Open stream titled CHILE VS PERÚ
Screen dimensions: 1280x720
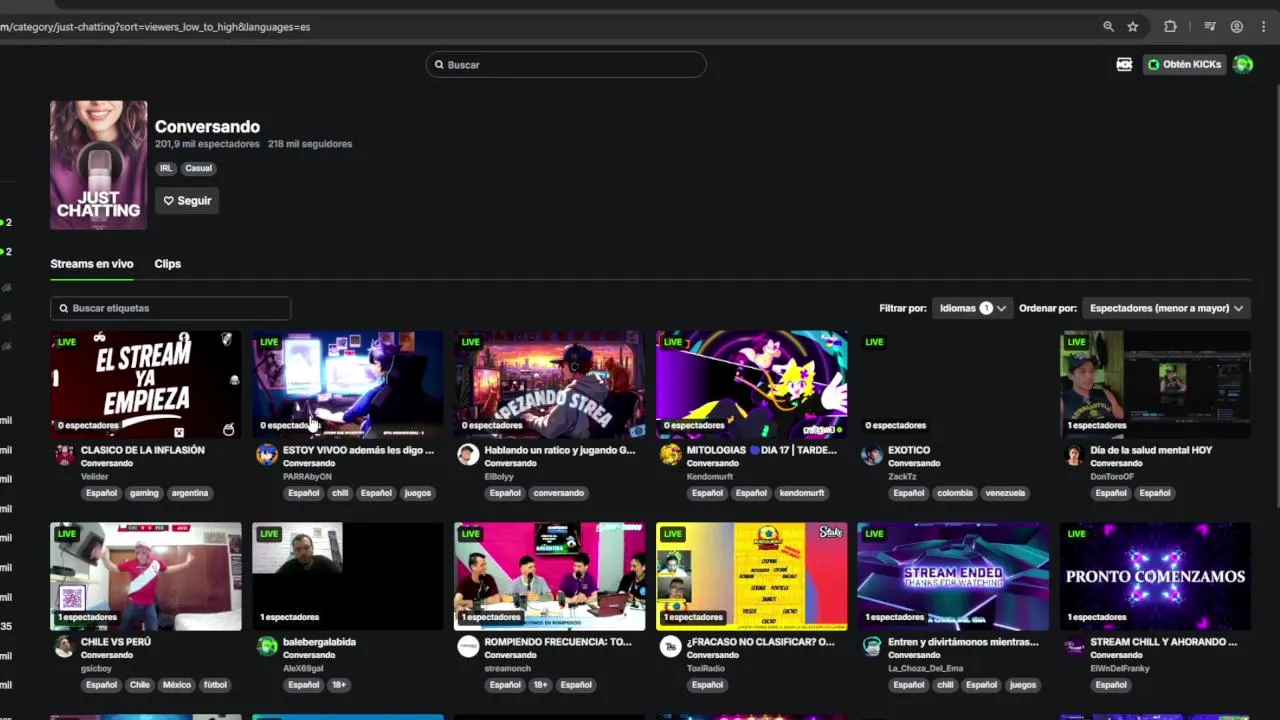pyautogui.click(x=116, y=642)
